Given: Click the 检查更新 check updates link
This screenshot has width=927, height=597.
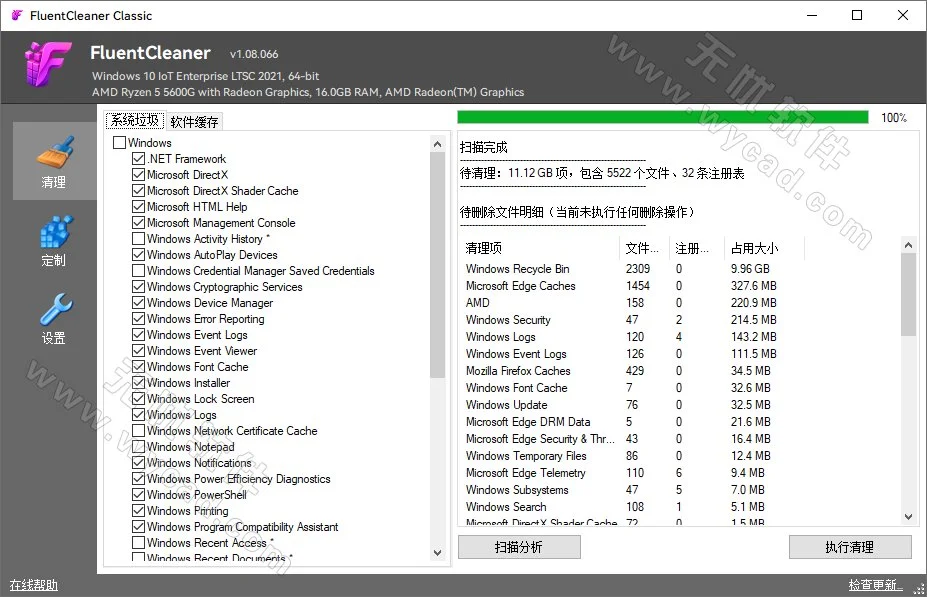Looking at the screenshot, I should [x=876, y=585].
